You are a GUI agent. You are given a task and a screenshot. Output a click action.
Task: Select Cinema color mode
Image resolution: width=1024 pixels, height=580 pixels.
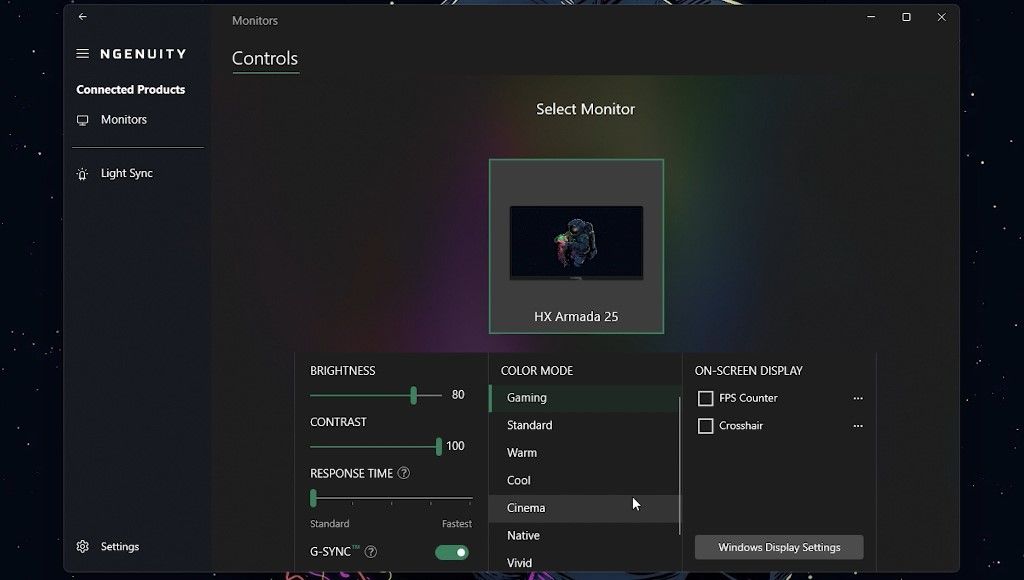tap(584, 508)
